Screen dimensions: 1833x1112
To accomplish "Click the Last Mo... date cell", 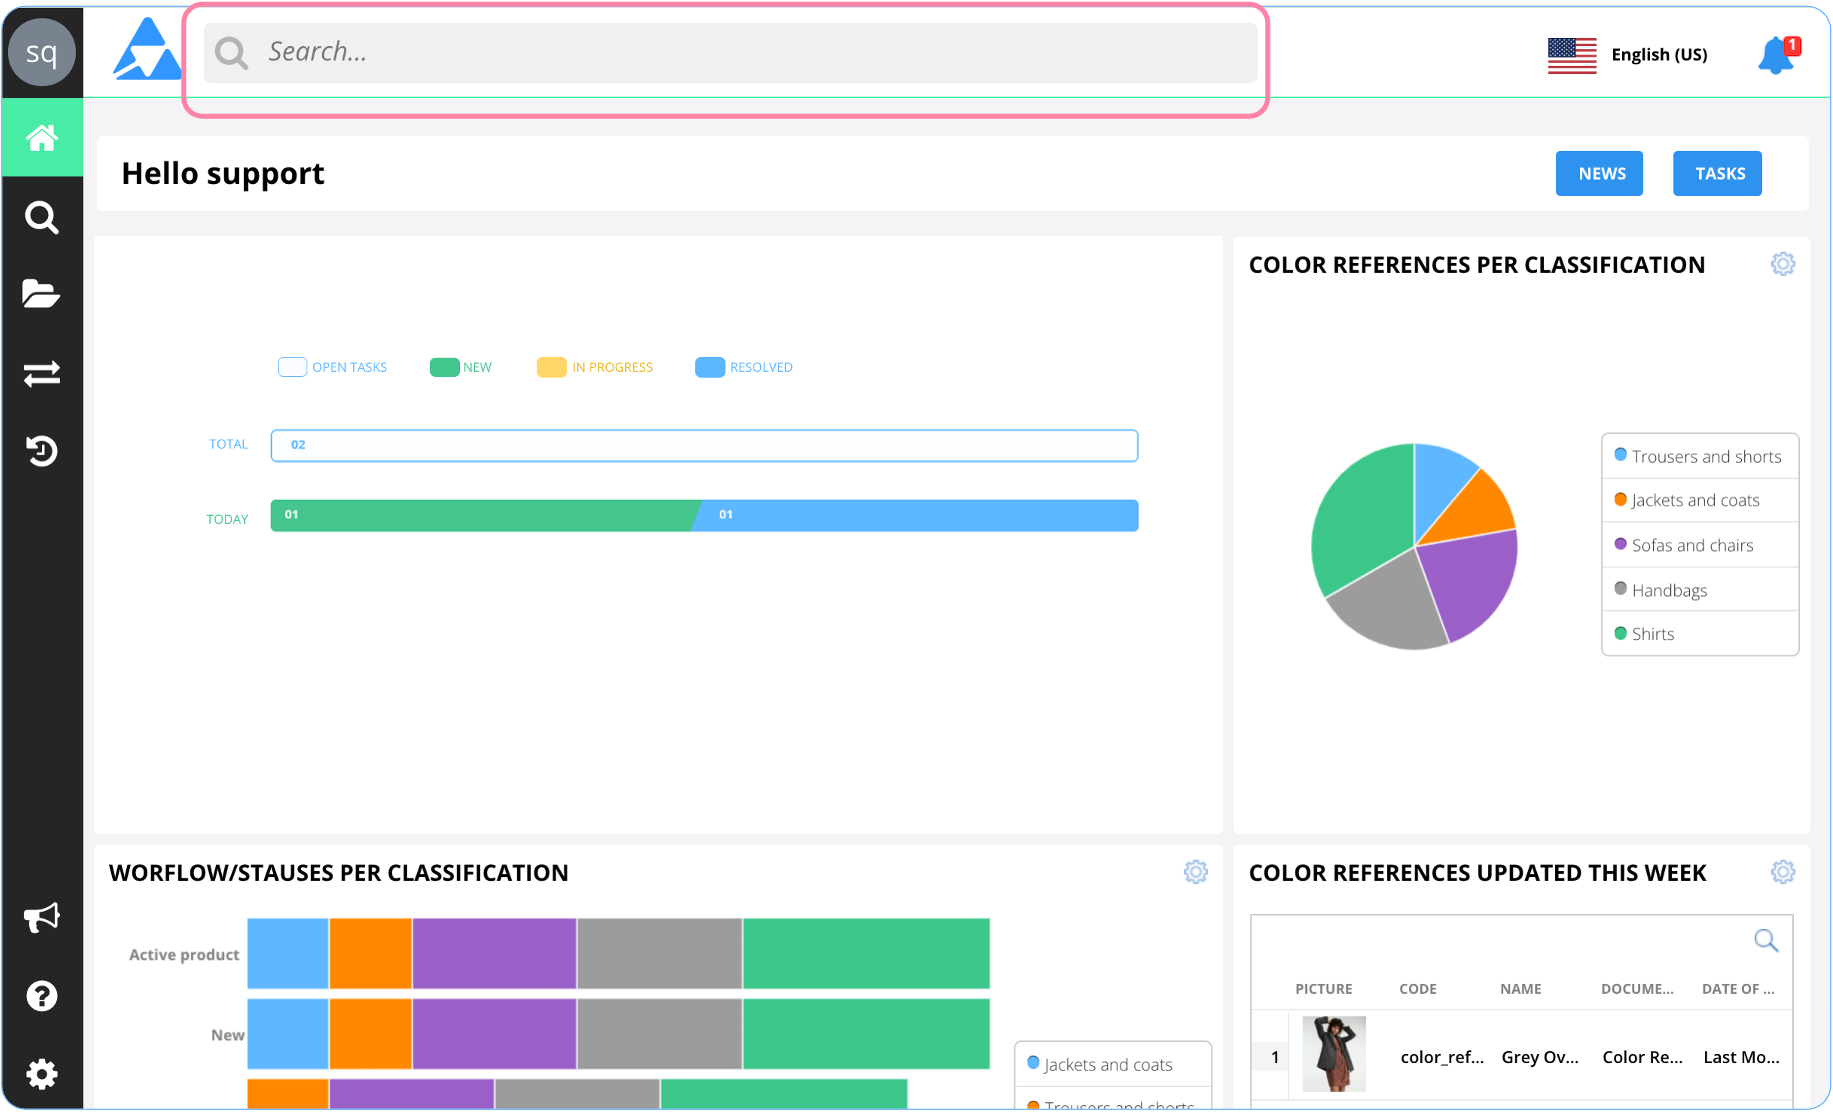I will tap(1741, 1057).
